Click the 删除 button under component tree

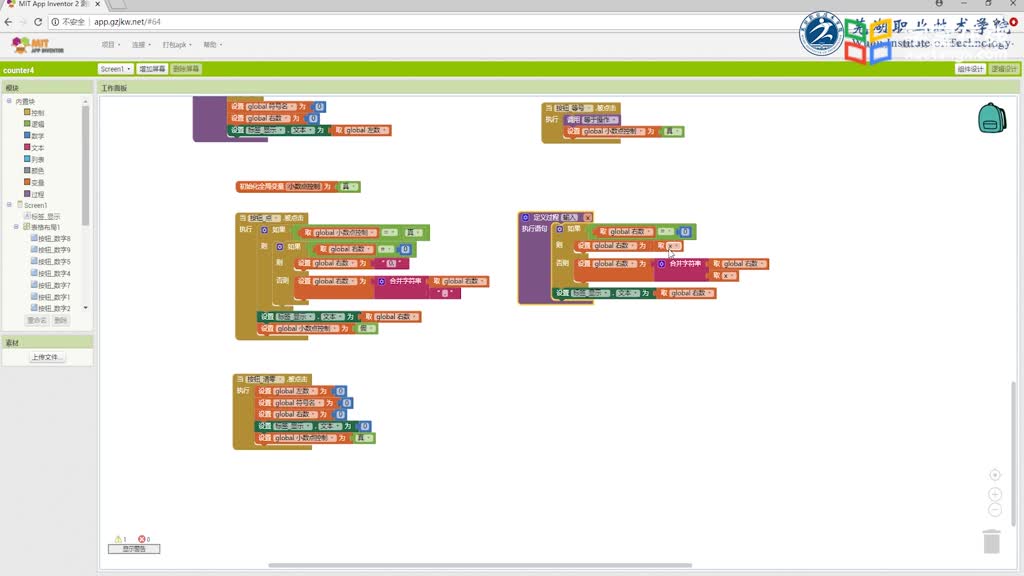click(61, 320)
